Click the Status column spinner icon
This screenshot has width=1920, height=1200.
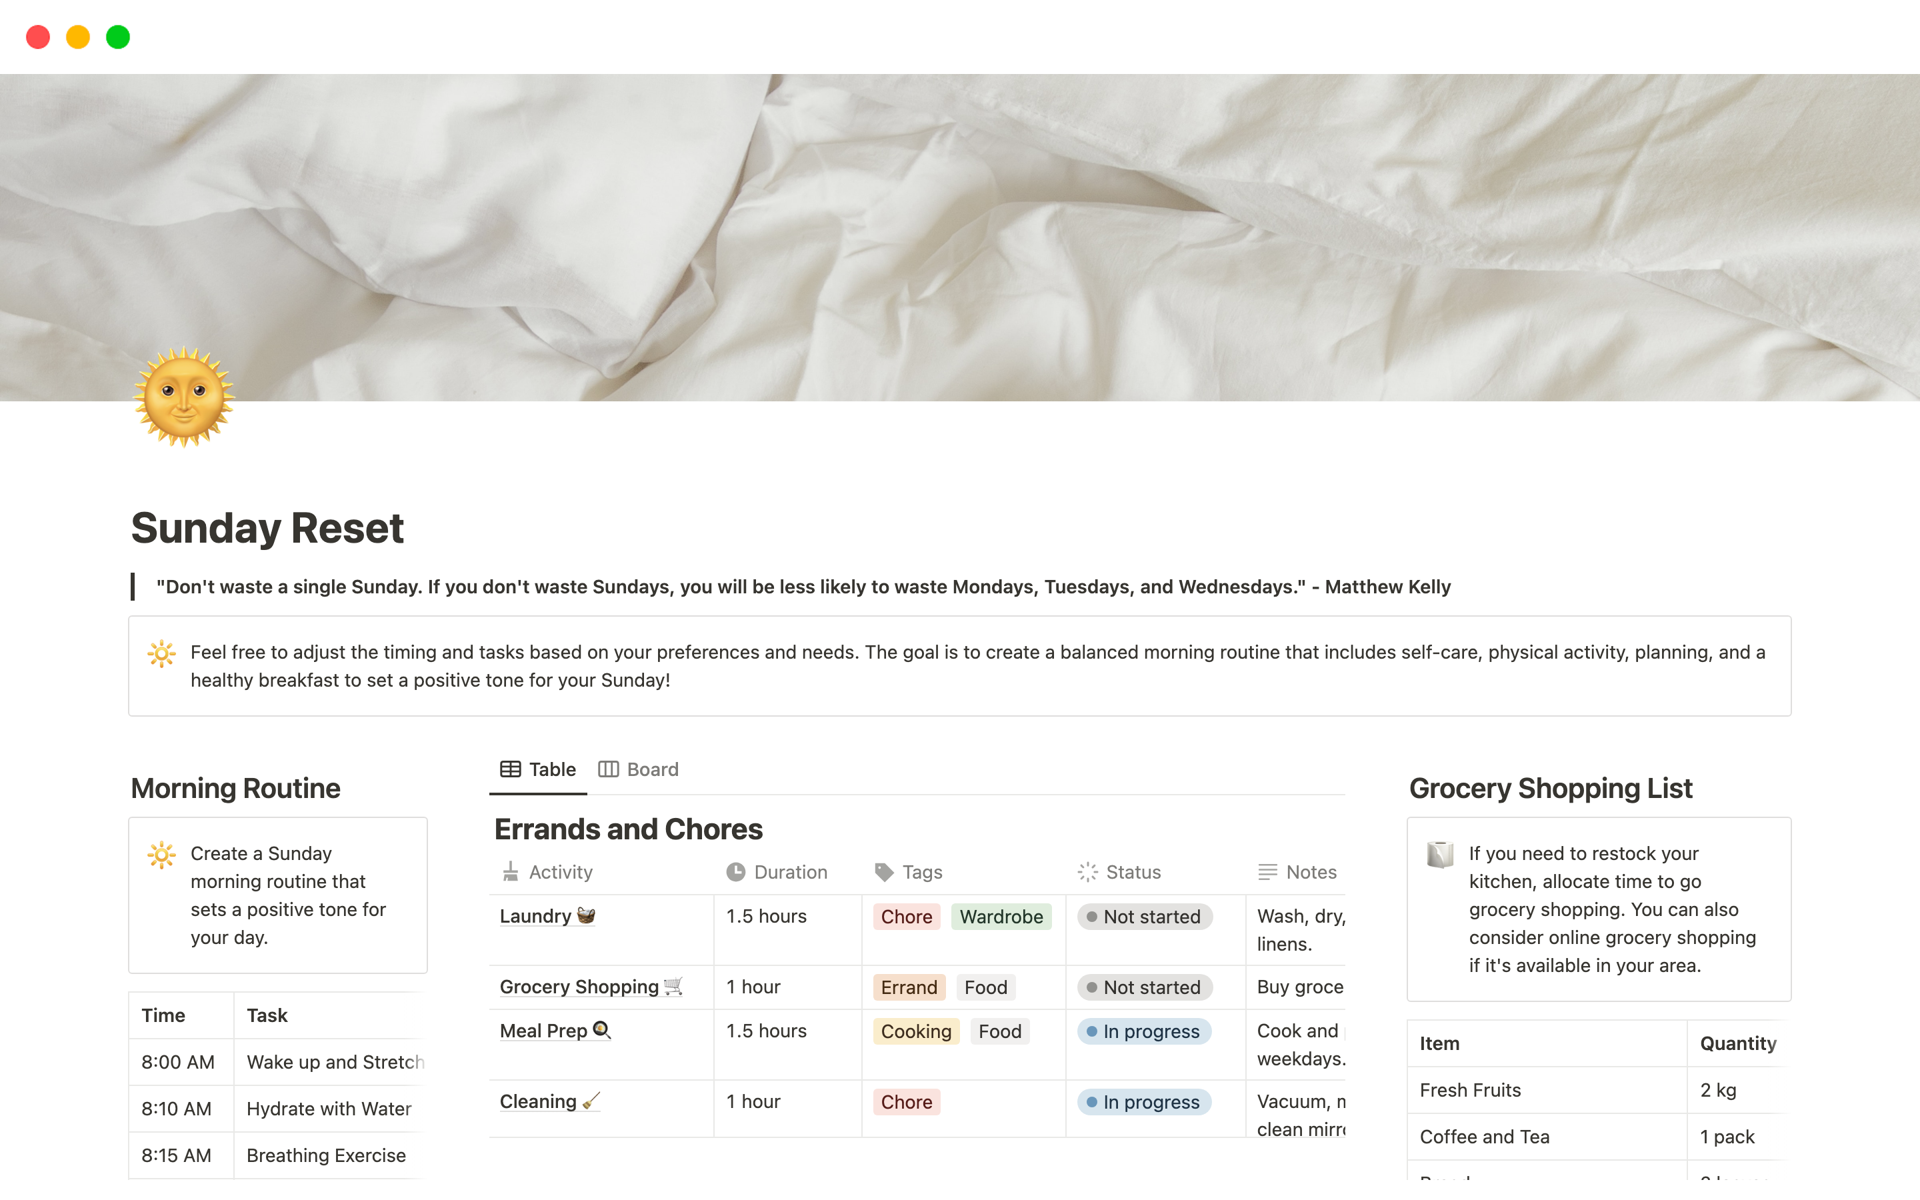coord(1088,872)
